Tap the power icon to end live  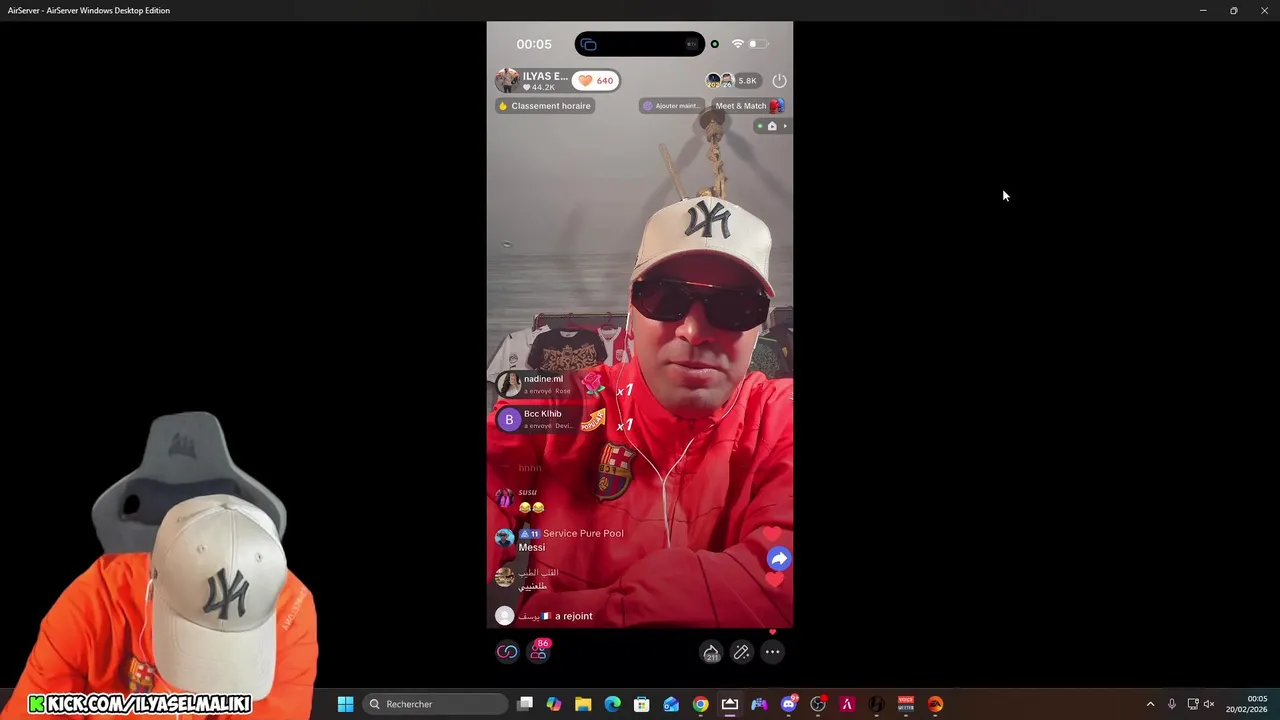click(x=779, y=80)
